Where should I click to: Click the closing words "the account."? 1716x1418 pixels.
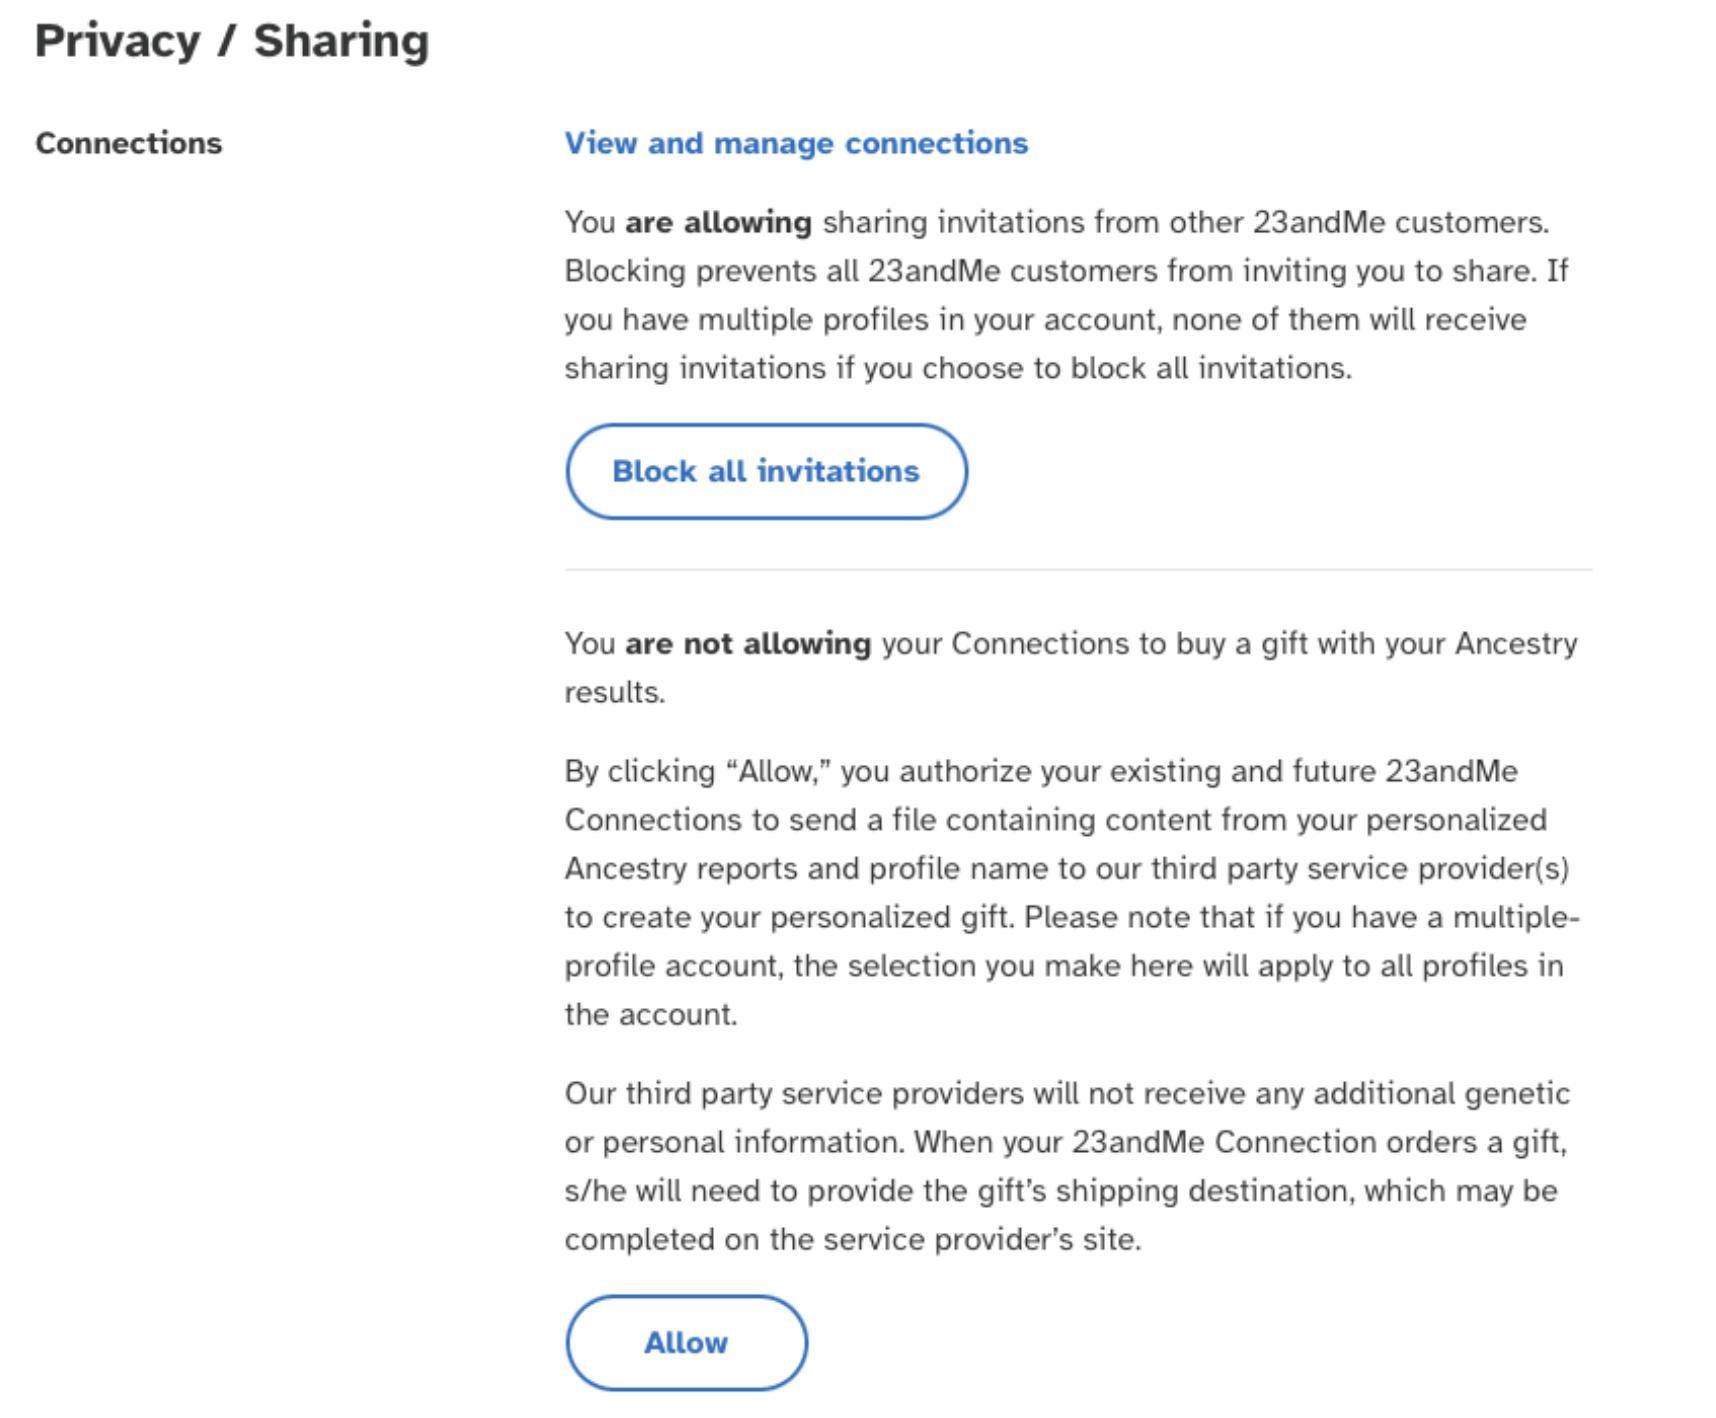(650, 1015)
